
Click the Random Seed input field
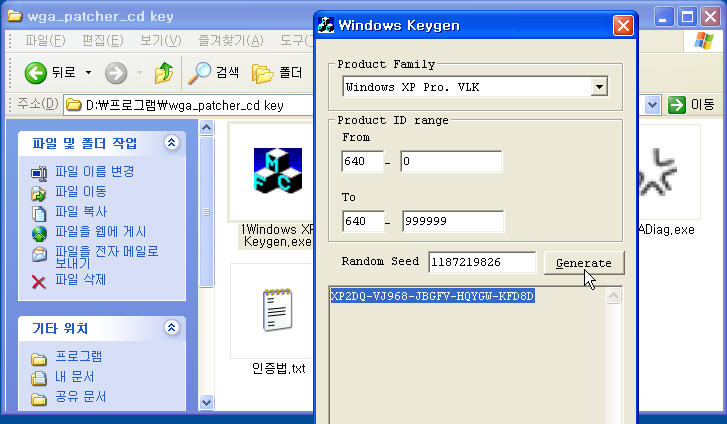coord(482,262)
